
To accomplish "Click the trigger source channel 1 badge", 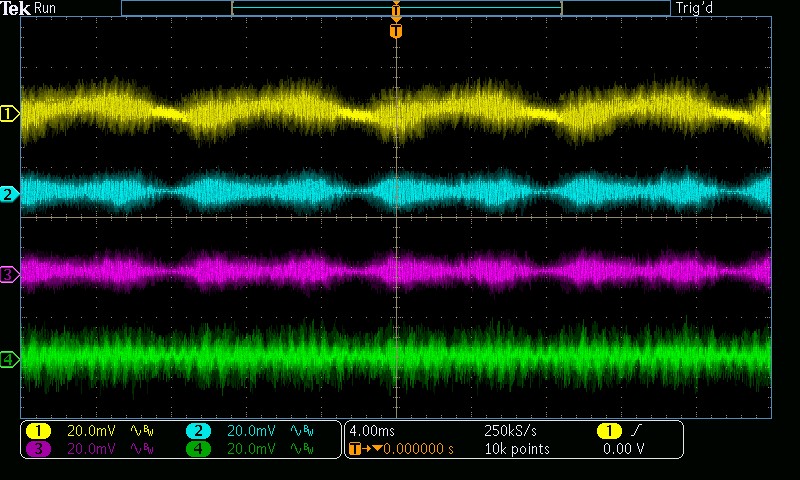I will coord(609,431).
